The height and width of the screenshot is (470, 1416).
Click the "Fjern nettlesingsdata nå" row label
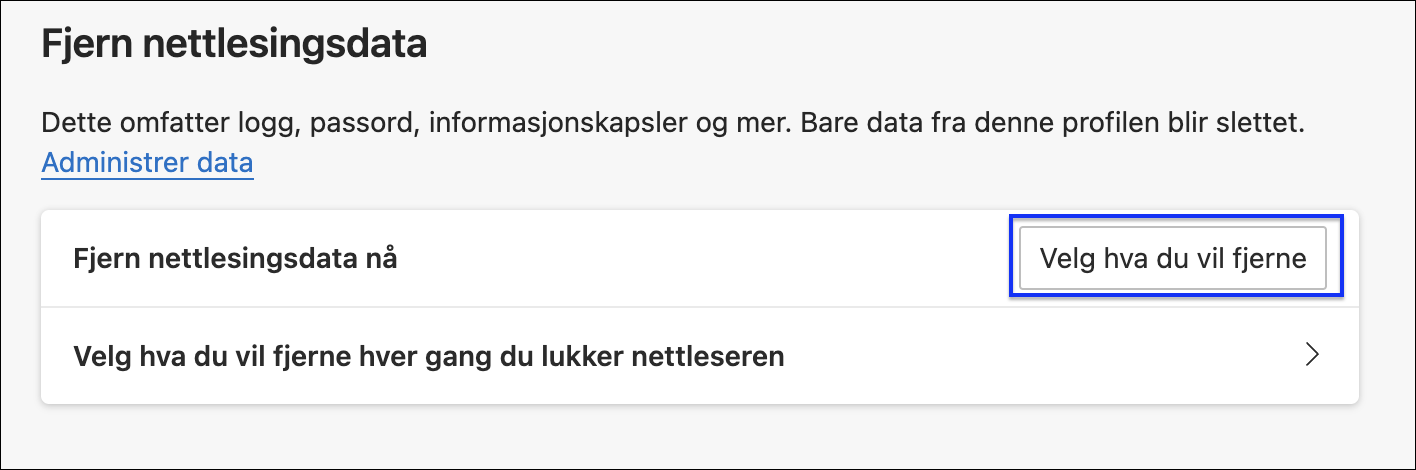236,259
